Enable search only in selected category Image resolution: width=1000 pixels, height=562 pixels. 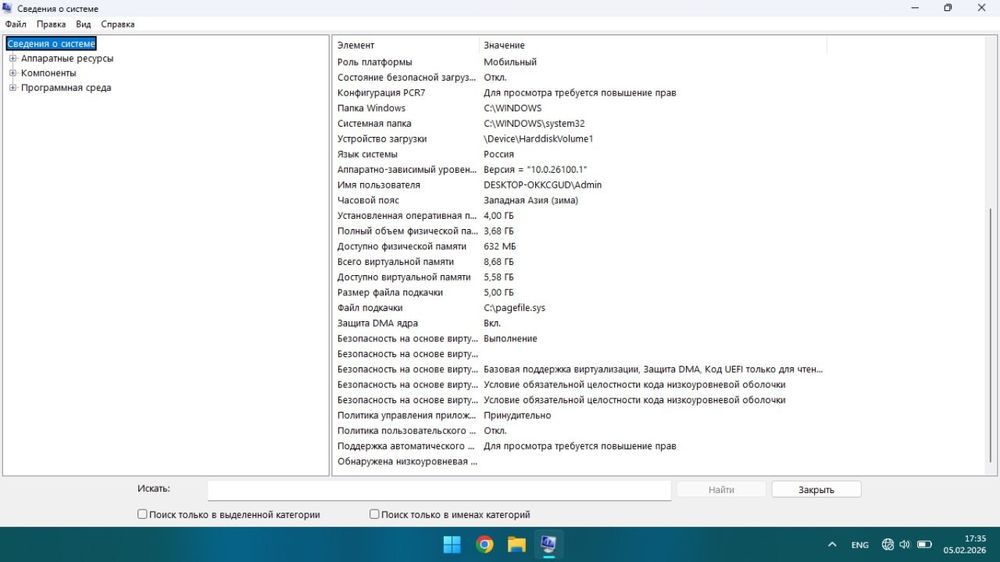pyautogui.click(x=142, y=514)
